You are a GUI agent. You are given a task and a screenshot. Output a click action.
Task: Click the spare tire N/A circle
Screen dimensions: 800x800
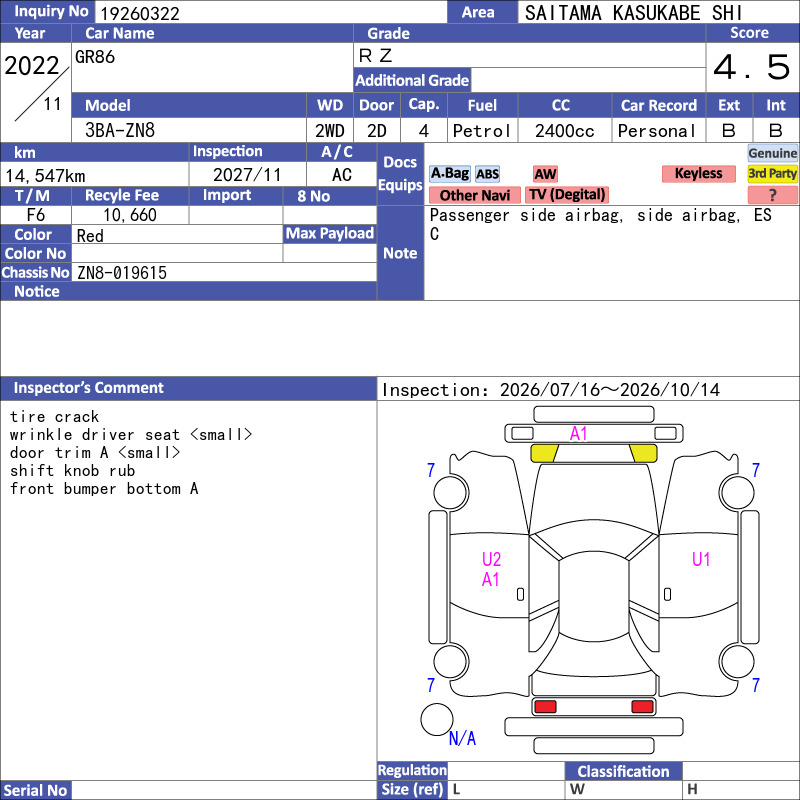click(437, 719)
